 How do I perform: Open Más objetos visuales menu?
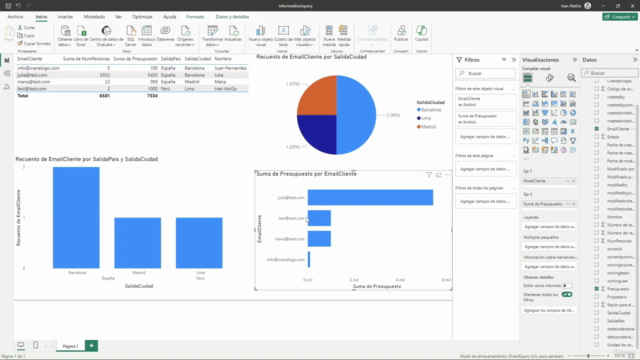304,36
